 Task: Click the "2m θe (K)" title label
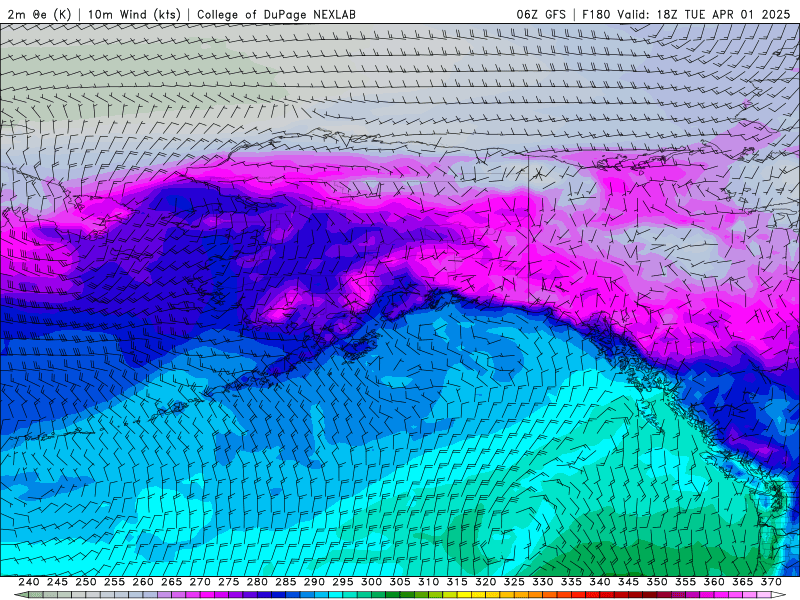pos(39,14)
